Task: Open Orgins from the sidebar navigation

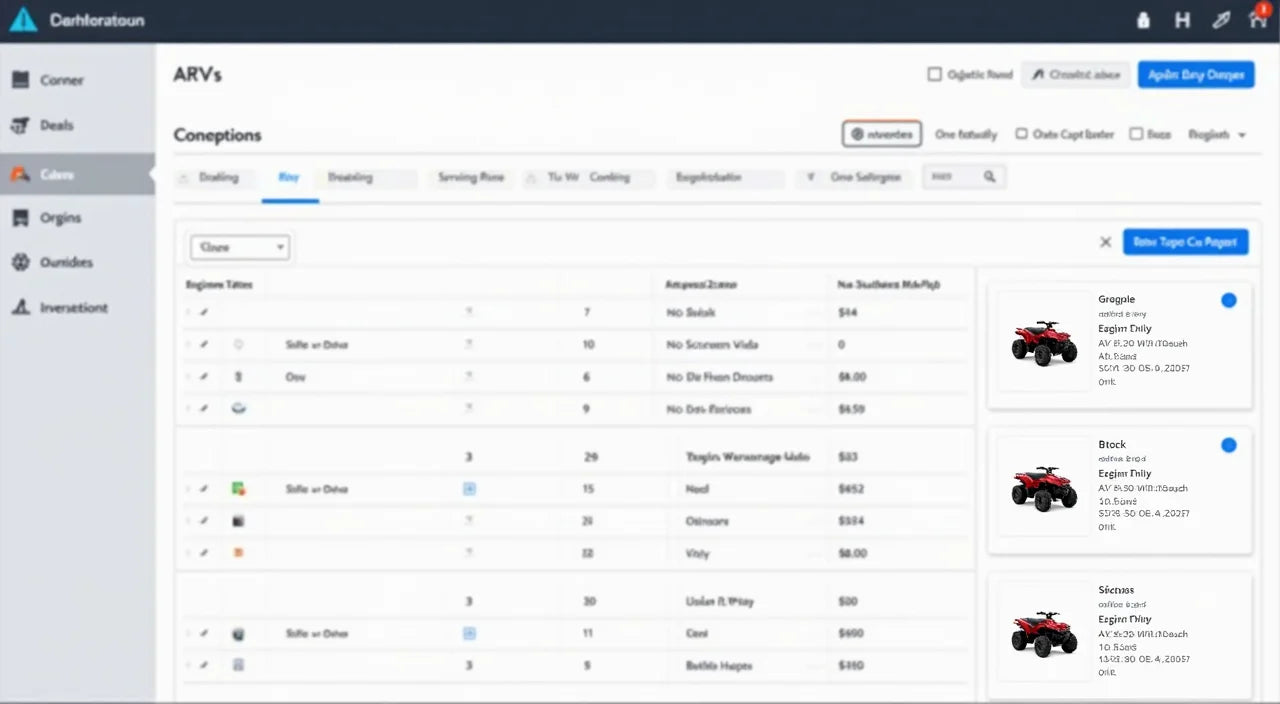Action: [x=60, y=217]
